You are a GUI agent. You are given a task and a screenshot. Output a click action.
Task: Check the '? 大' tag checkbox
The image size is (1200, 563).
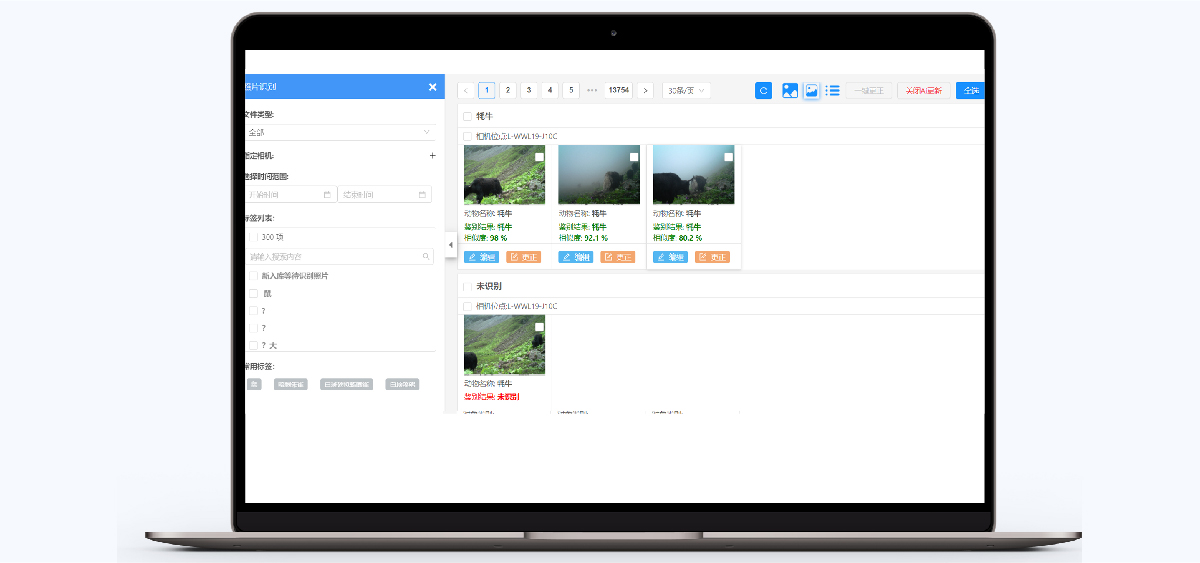(x=253, y=345)
